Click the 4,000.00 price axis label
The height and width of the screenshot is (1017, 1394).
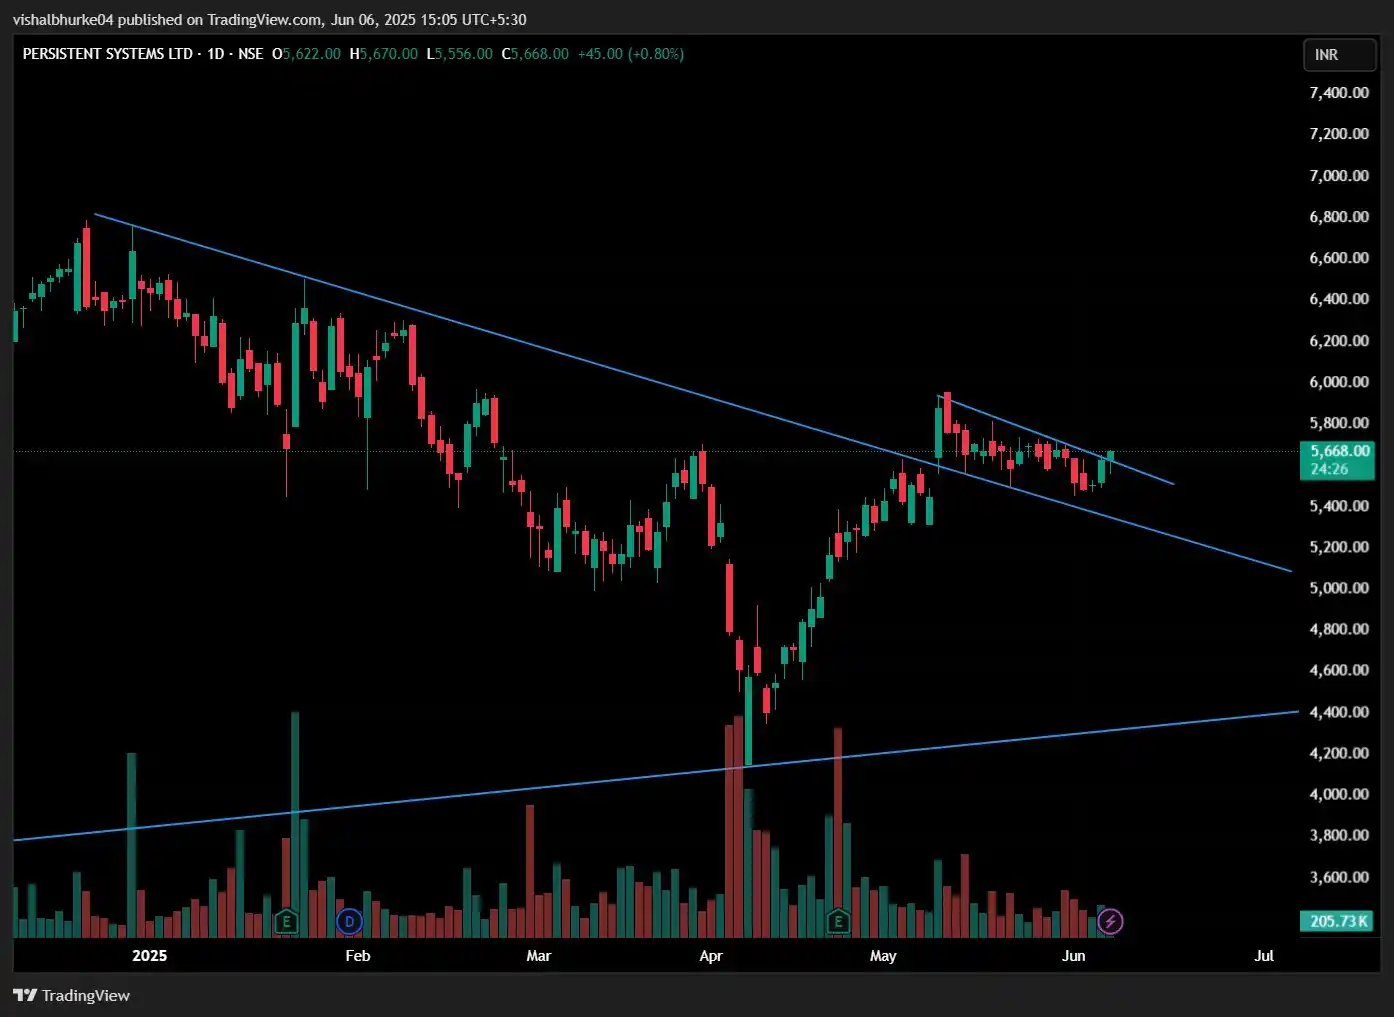tap(1339, 794)
